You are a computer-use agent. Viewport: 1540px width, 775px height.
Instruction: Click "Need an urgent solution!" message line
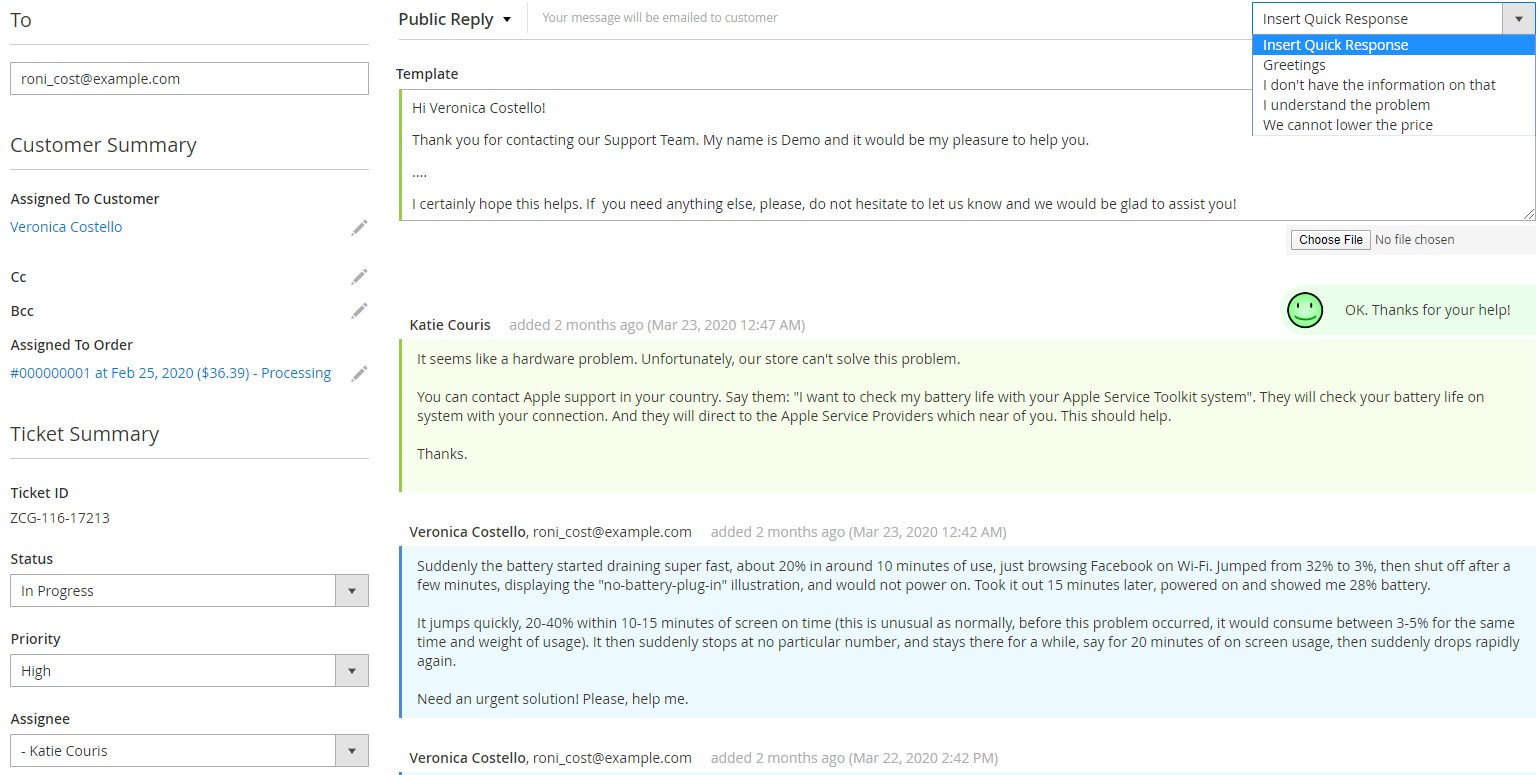click(552, 699)
